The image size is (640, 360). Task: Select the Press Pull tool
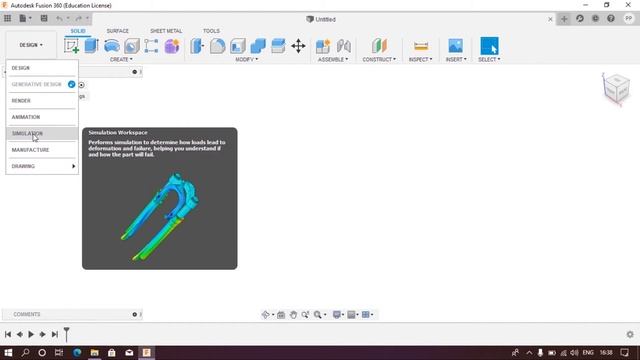click(197, 46)
